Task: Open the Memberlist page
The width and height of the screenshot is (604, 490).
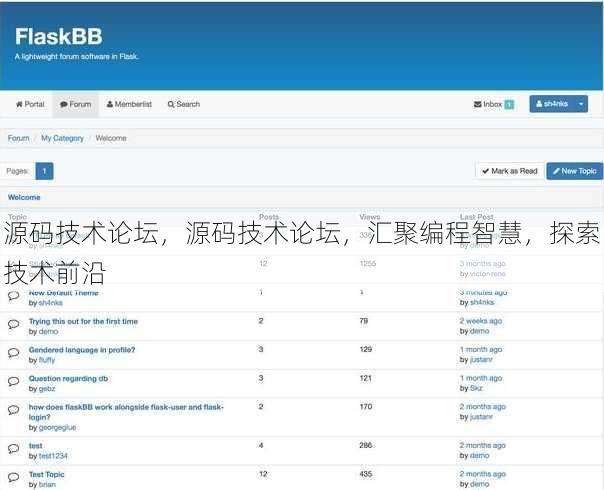Action: coord(129,104)
